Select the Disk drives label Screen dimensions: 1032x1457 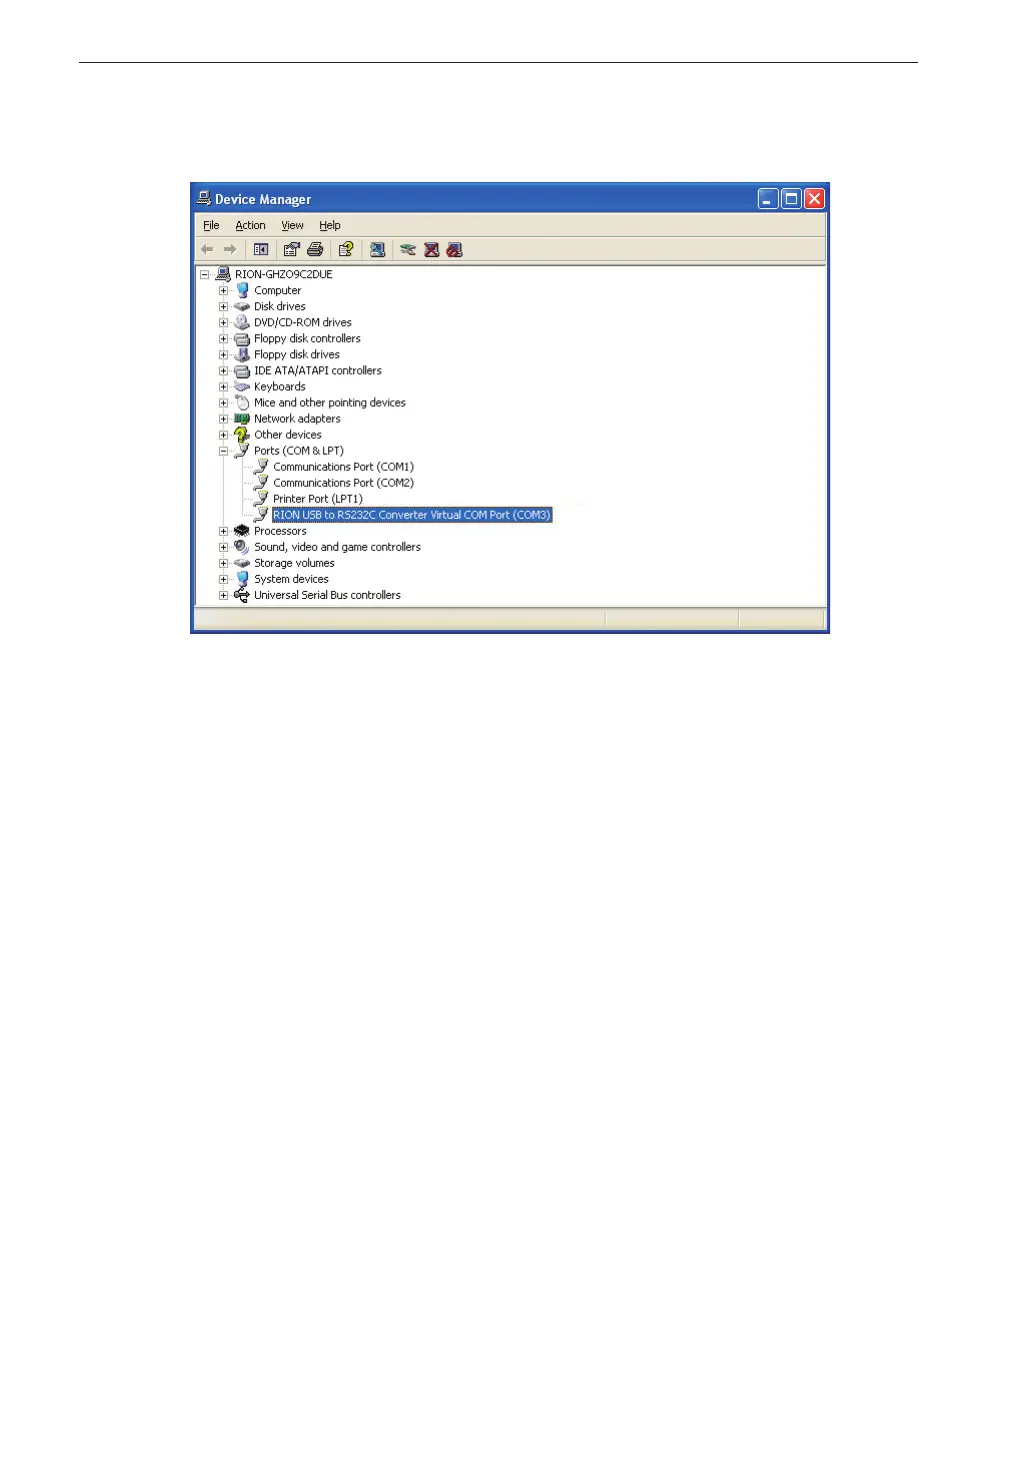click(280, 307)
